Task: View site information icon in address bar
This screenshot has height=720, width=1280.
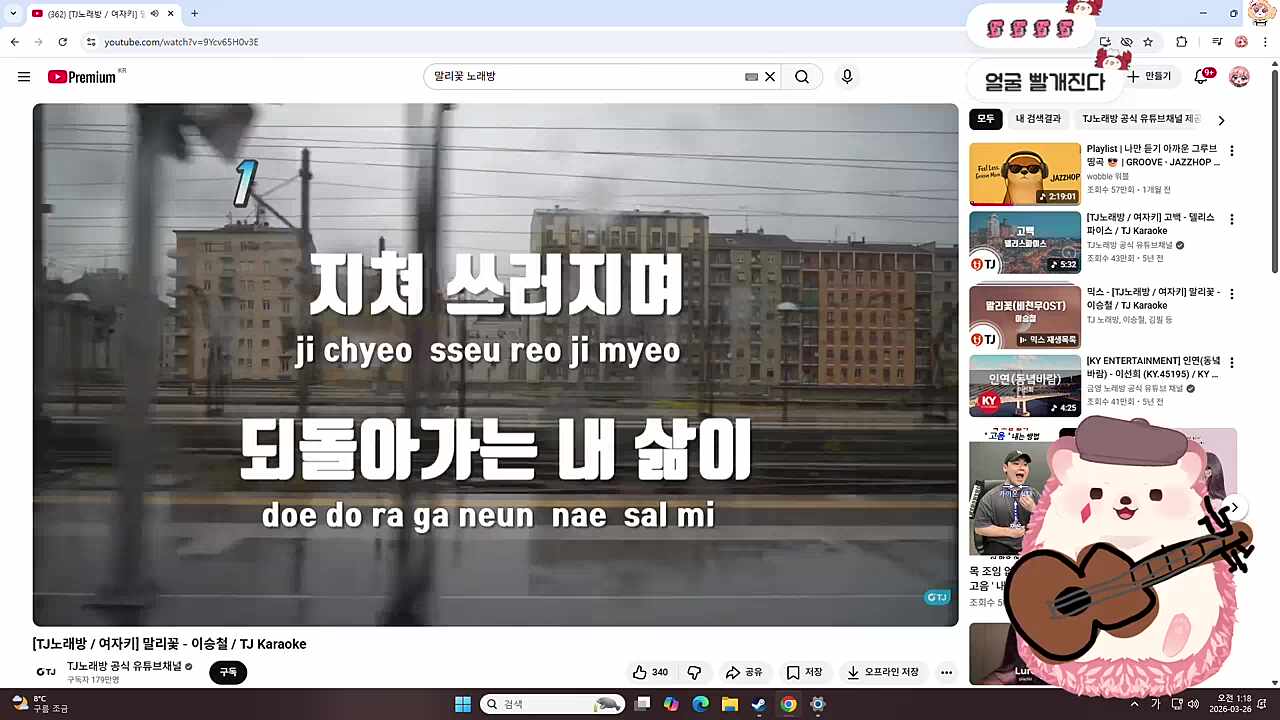Action: tap(91, 42)
